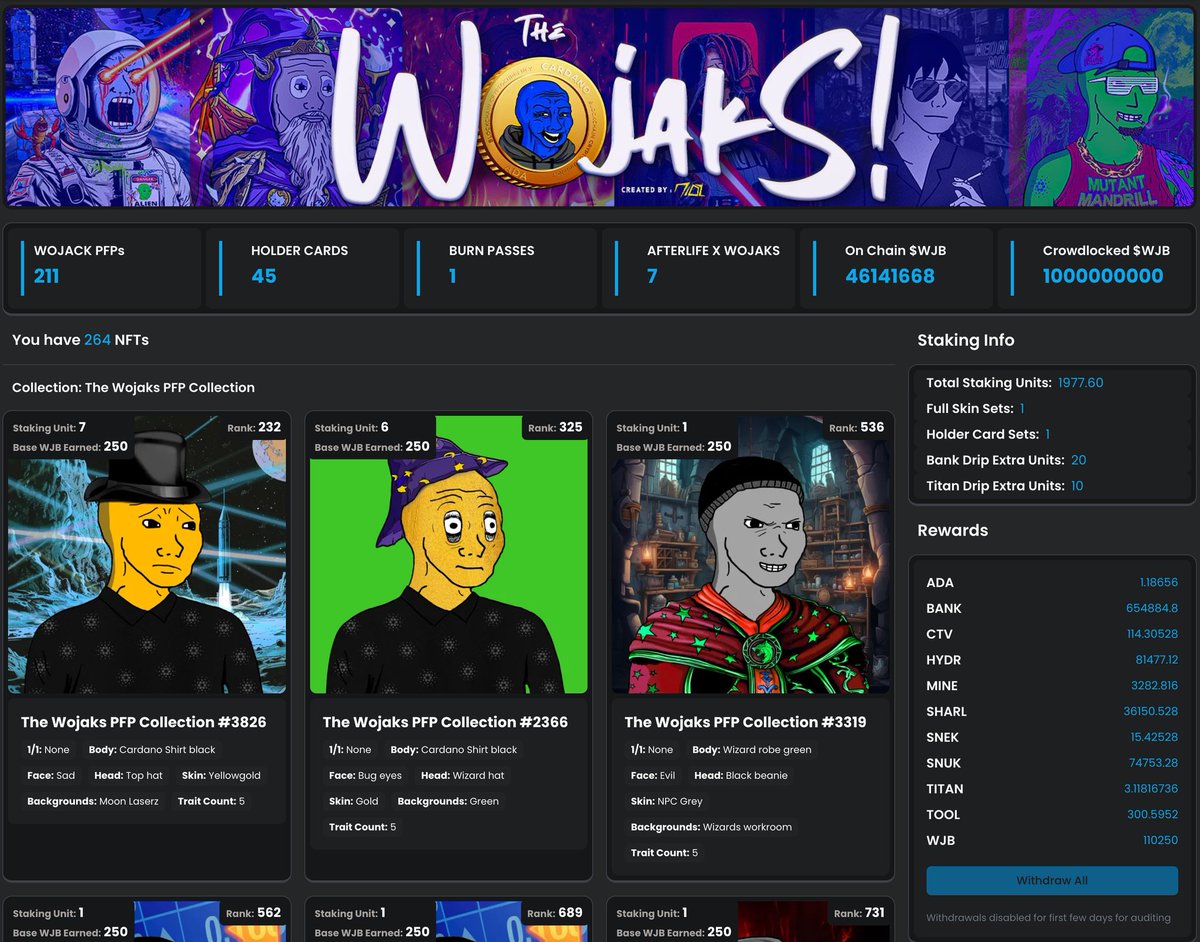The width and height of the screenshot is (1200, 942).
Task: Click the Collection: The Wojaks PFP Collection heading
Action: [133, 388]
